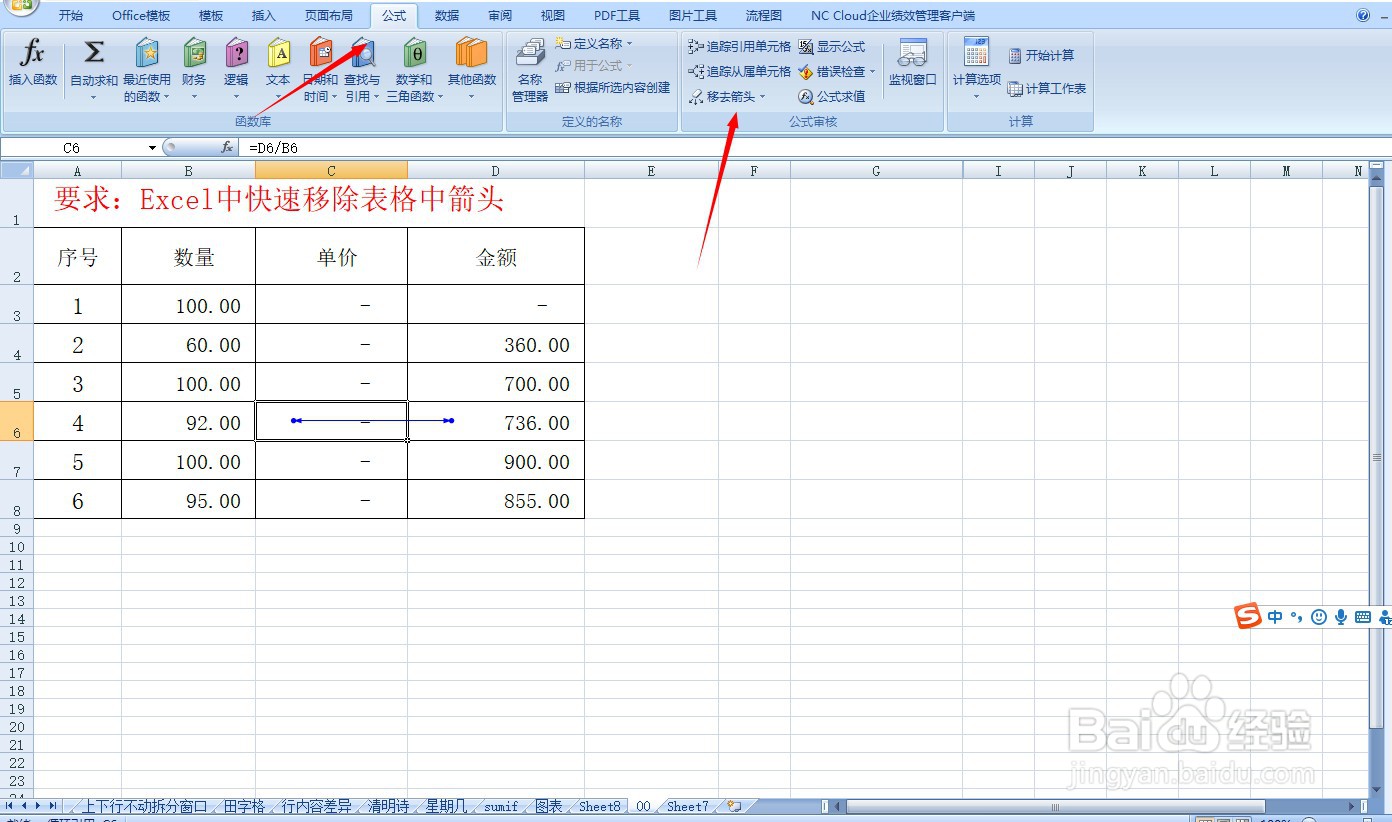Toggle the IME soft keyboard icon
1392x822 pixels.
(1362, 617)
